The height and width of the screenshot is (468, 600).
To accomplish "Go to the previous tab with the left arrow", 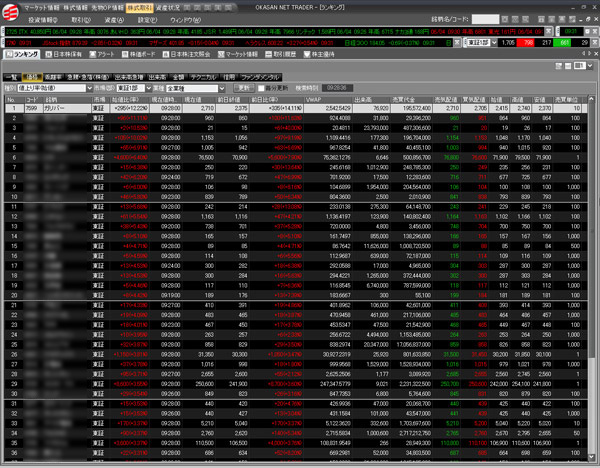I will (584, 54).
